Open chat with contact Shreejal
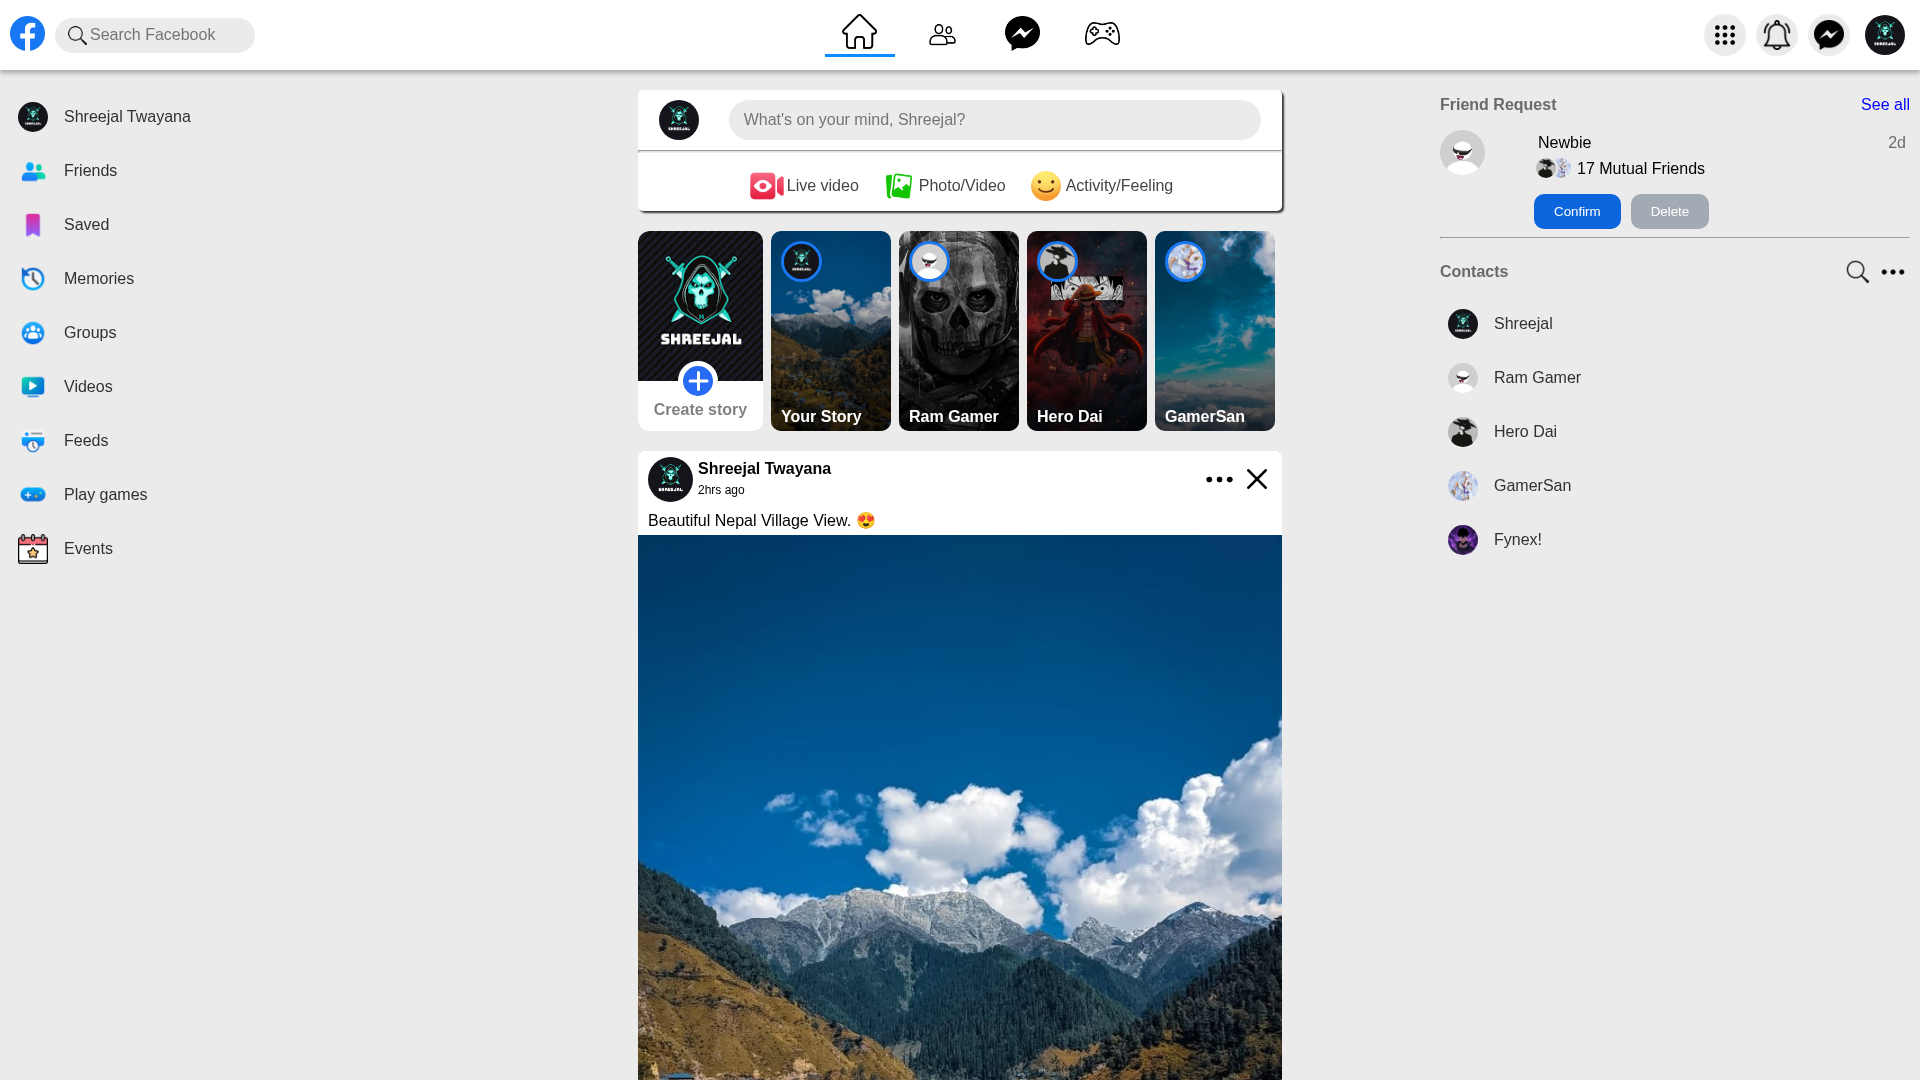This screenshot has width=1920, height=1080. [x=1501, y=324]
